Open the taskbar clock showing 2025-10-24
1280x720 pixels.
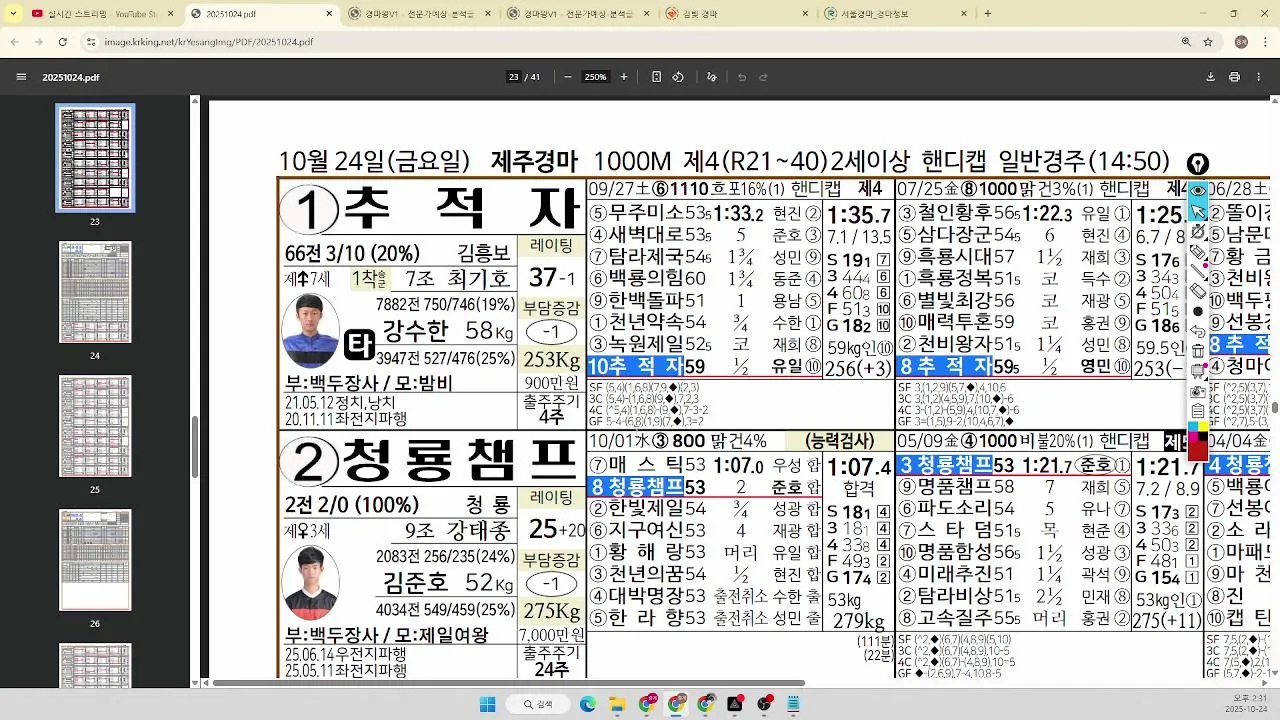coord(1246,704)
